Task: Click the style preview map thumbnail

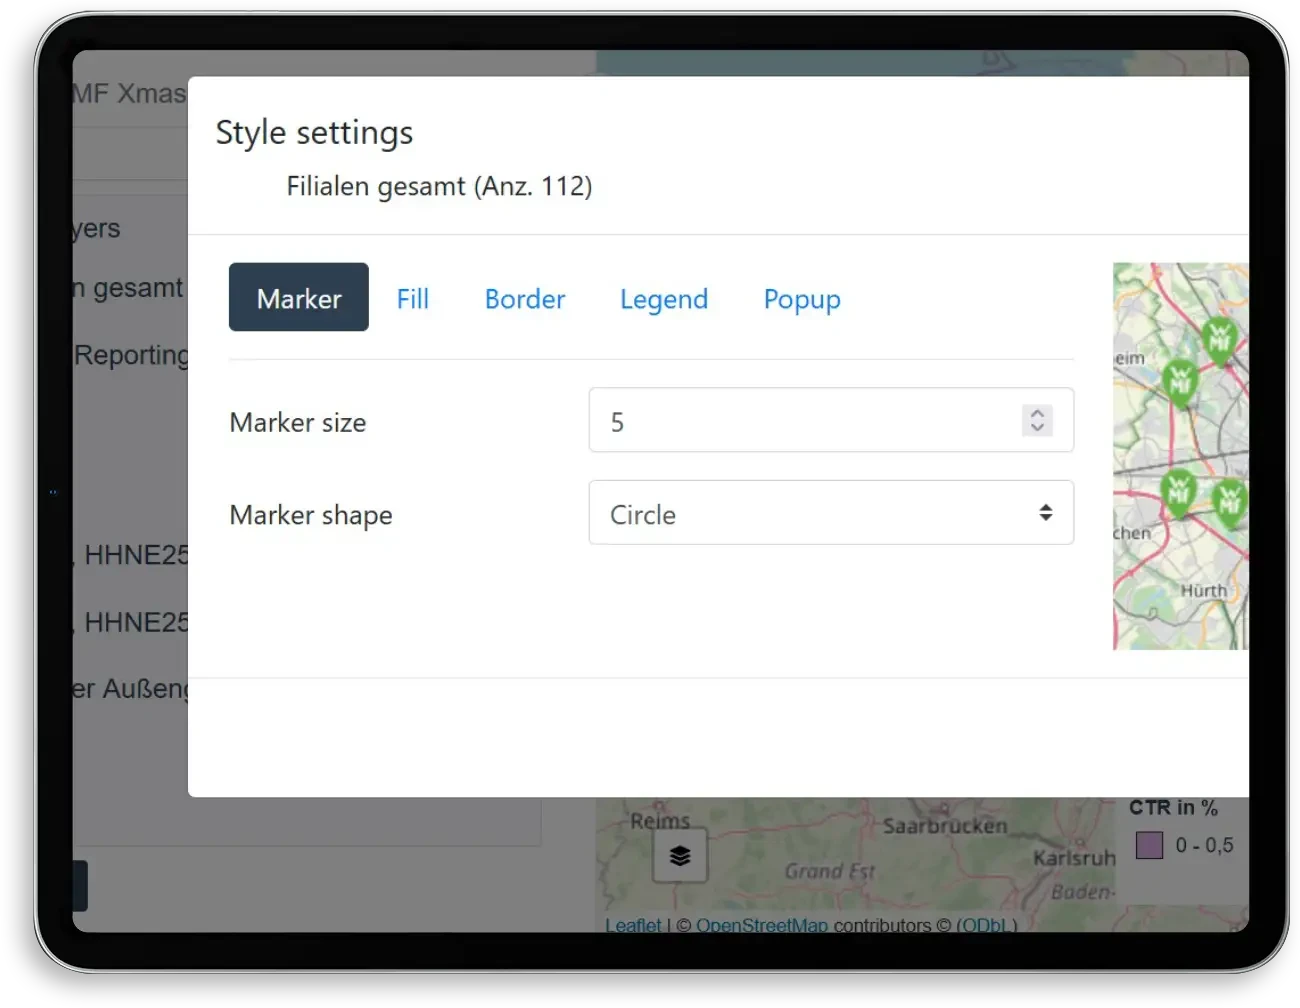Action: (1181, 456)
